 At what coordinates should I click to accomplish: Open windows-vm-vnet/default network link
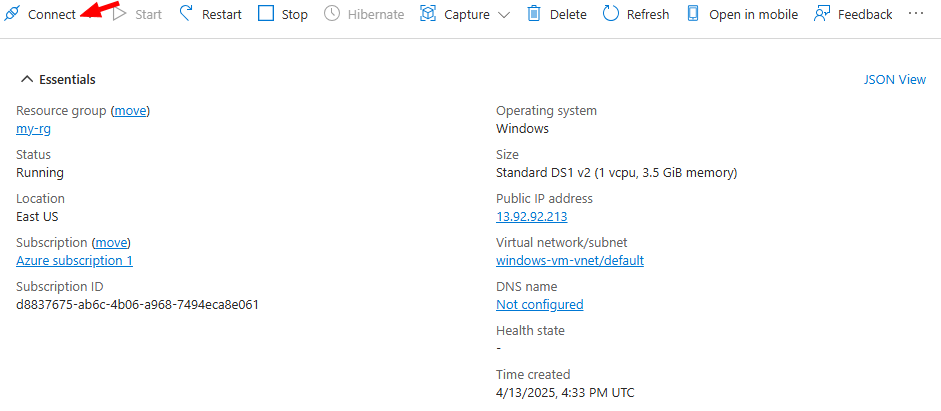coord(570,260)
